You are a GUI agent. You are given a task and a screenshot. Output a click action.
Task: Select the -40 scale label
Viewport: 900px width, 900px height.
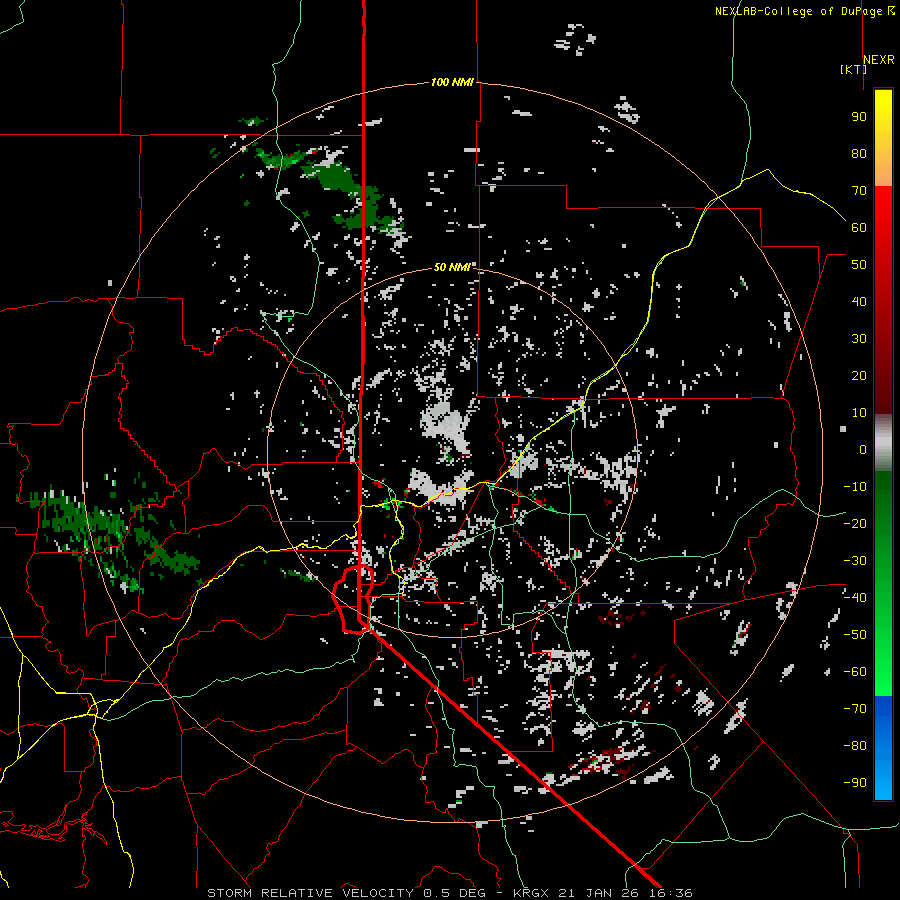click(855, 598)
